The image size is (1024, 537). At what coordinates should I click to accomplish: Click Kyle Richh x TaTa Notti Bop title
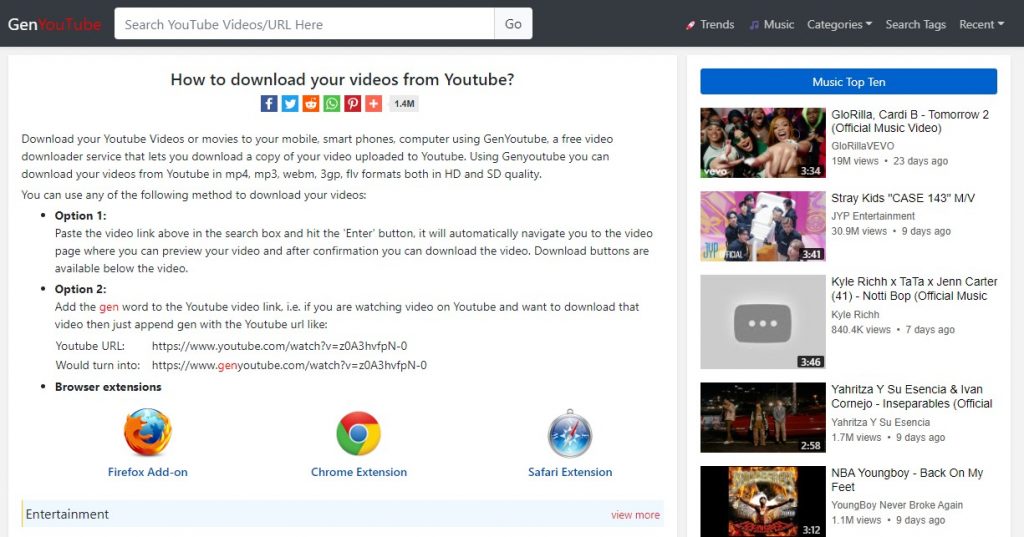point(914,289)
